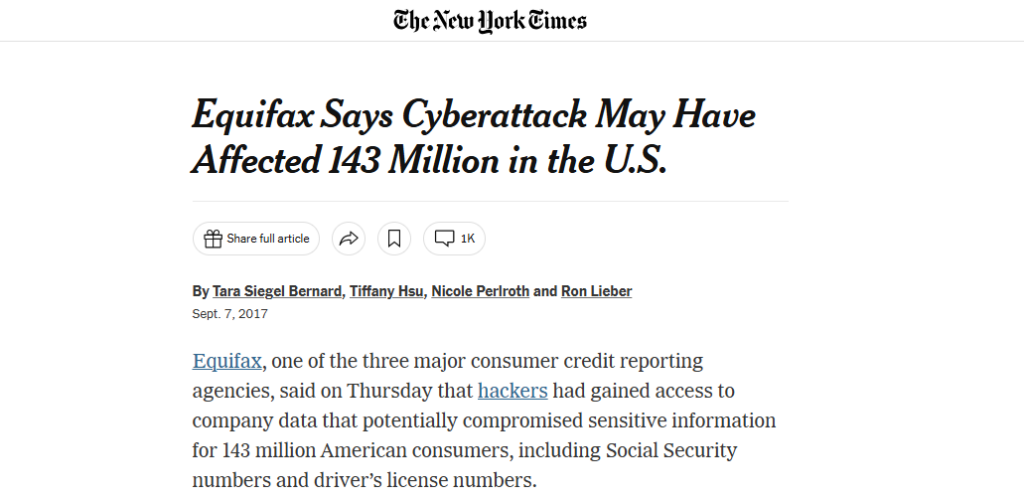Open Tiffany Hsu's author page
The height and width of the screenshot is (500, 1024).
[386, 292]
